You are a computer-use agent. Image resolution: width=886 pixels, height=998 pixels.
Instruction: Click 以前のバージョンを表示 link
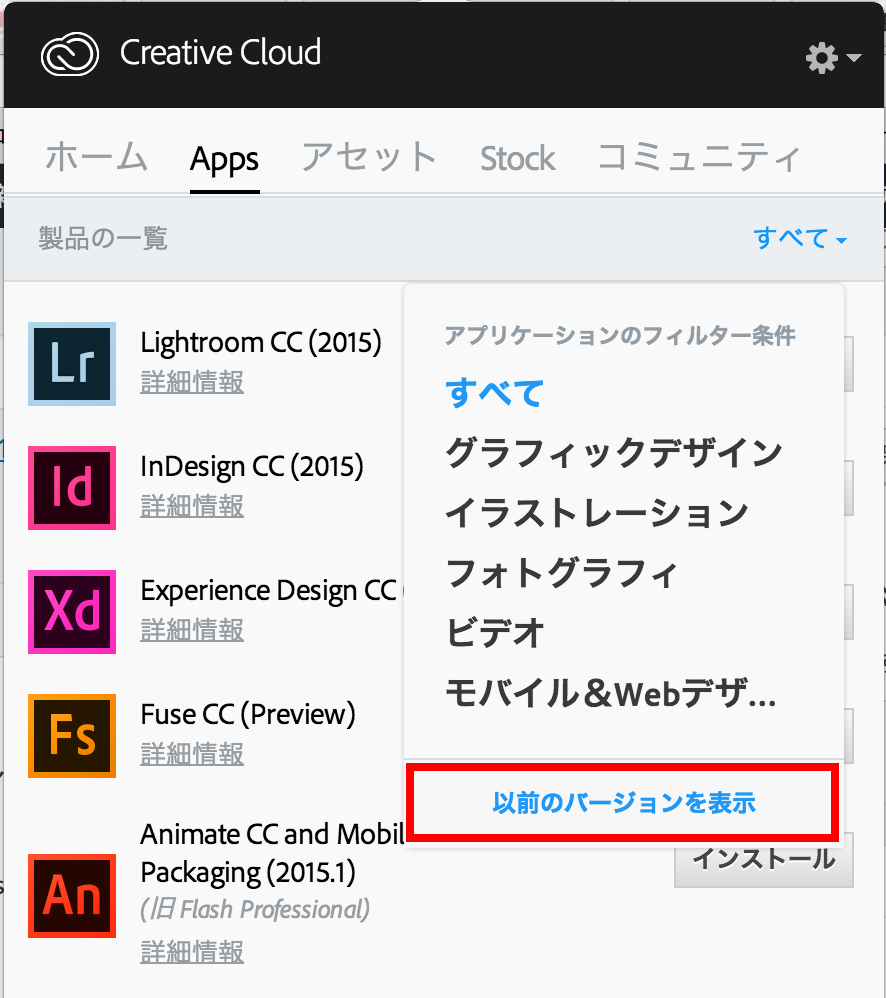pos(623,802)
